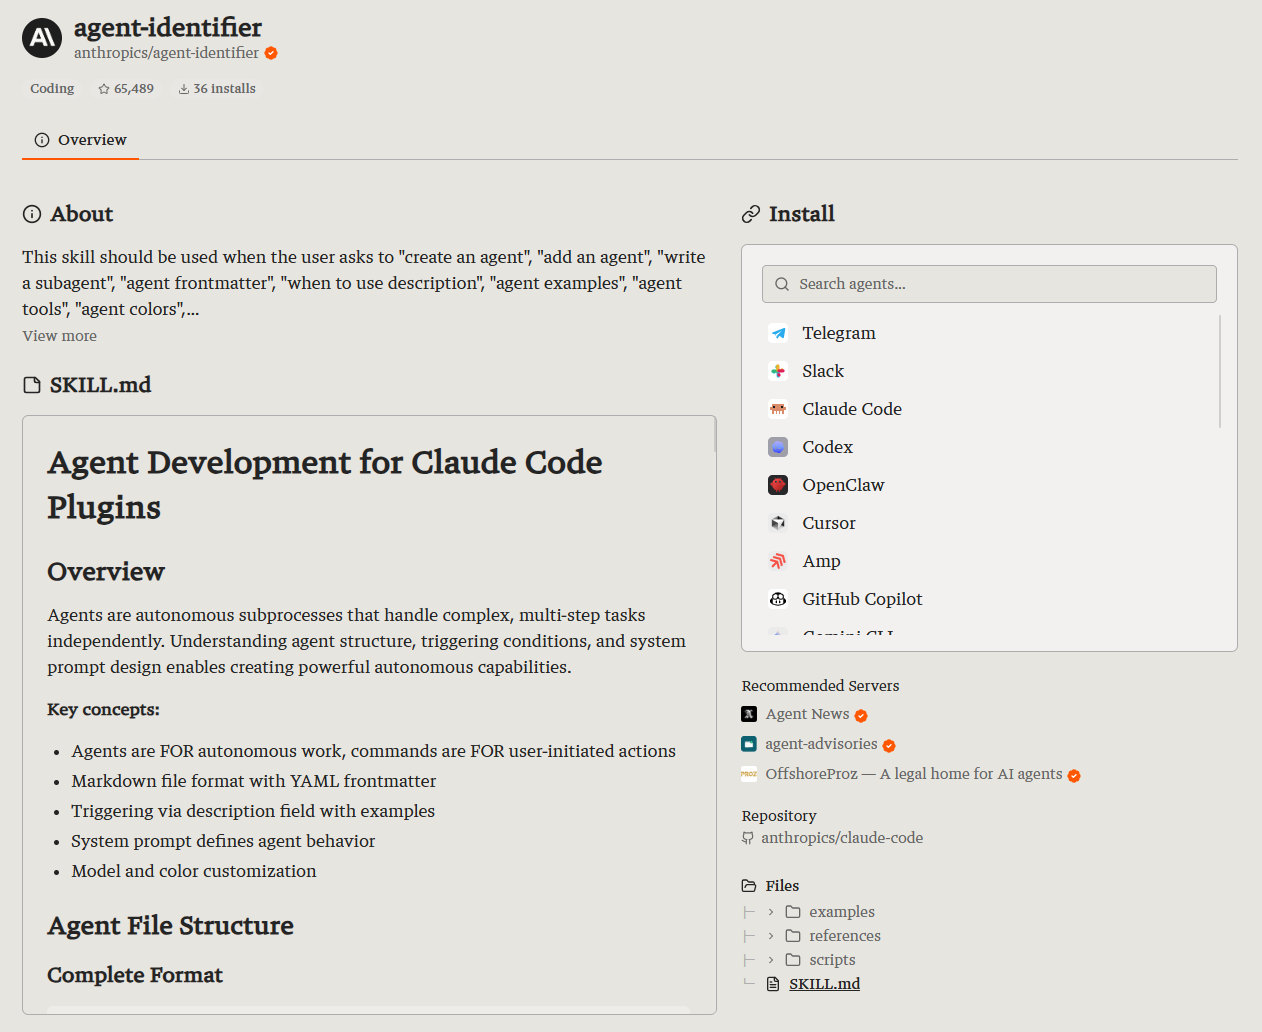Image resolution: width=1262 pixels, height=1032 pixels.
Task: Open the OffshoreProz legal home link
Action: point(914,774)
